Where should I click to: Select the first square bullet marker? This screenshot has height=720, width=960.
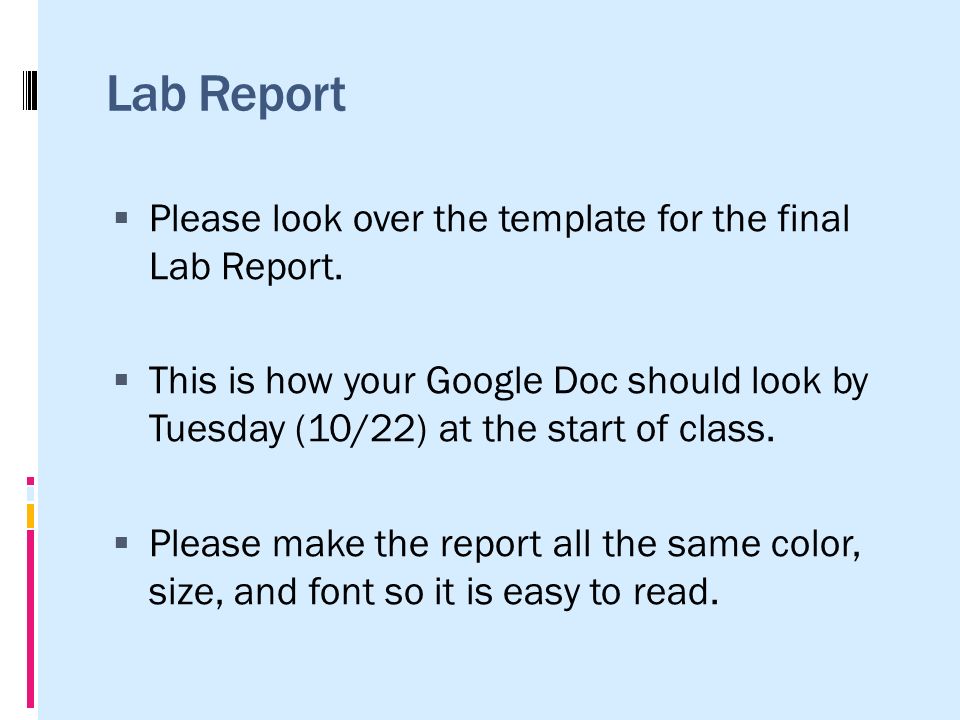[121, 217]
